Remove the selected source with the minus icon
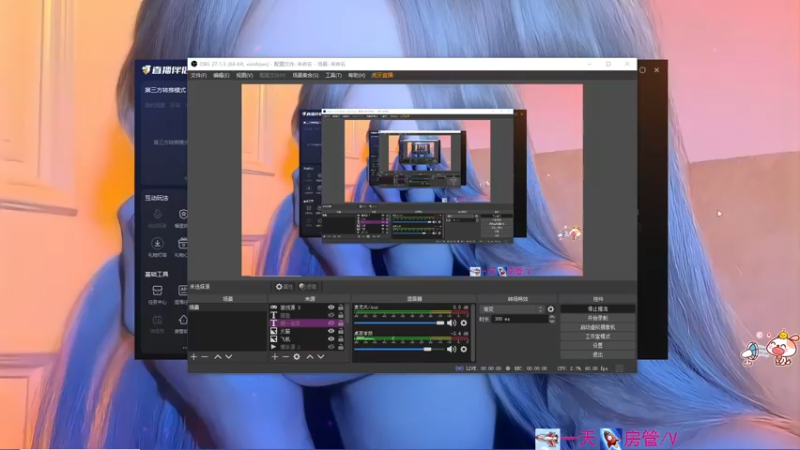800x450 pixels. pyautogui.click(x=286, y=357)
